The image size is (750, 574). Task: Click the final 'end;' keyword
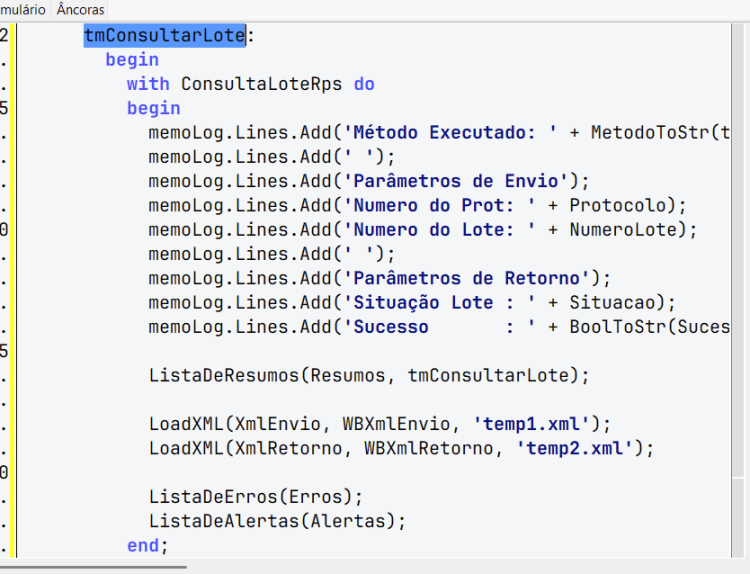pyautogui.click(x=147, y=546)
